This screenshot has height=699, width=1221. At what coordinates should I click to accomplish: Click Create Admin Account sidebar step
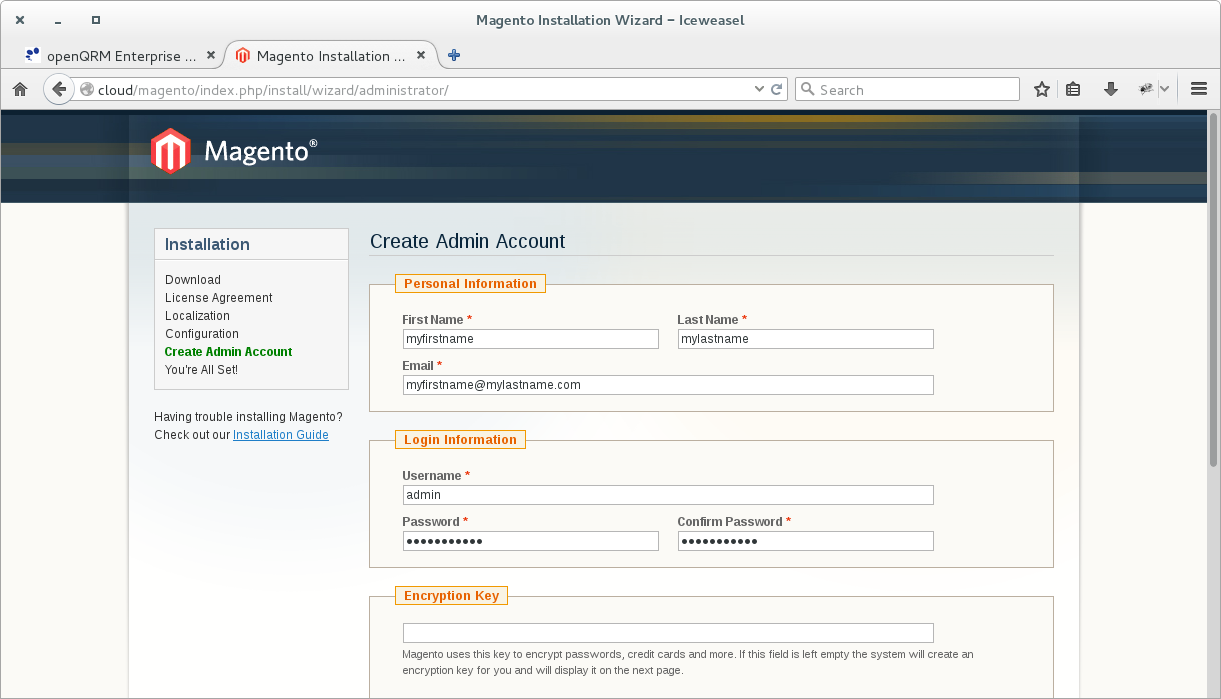(229, 352)
